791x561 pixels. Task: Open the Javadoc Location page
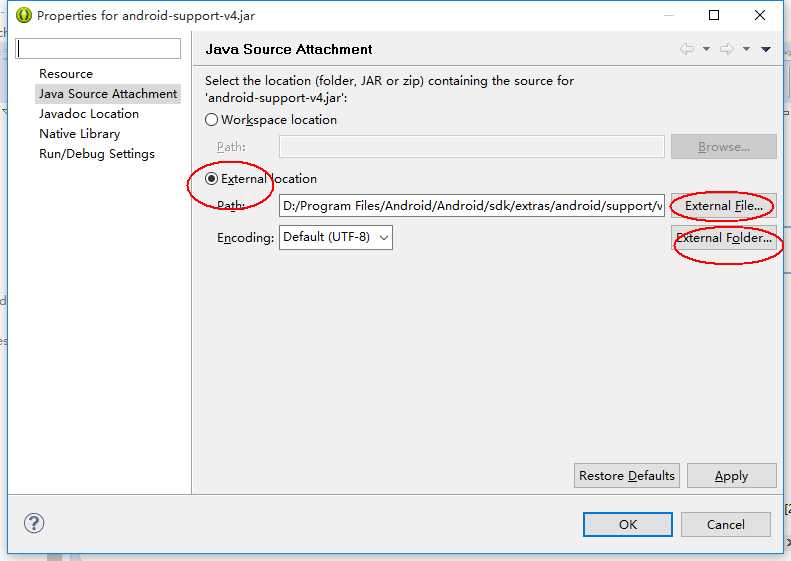[89, 114]
